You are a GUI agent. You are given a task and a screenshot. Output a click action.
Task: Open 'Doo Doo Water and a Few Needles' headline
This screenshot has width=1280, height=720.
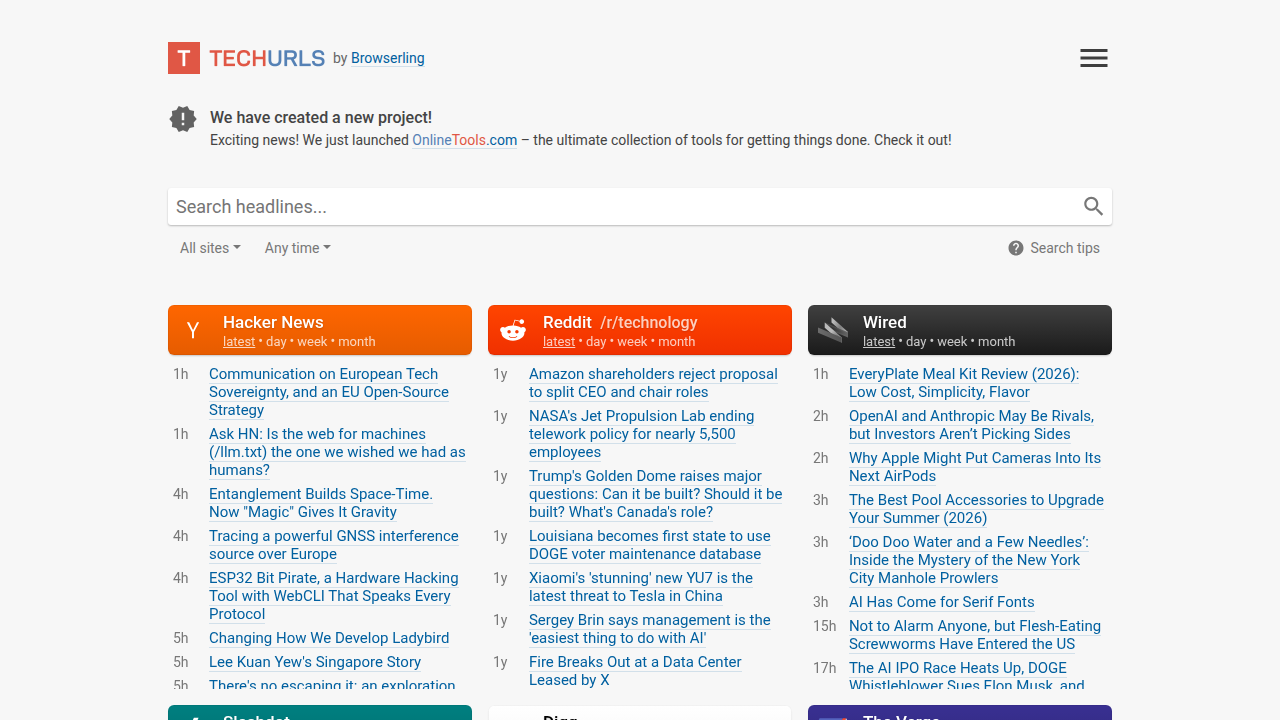point(969,560)
